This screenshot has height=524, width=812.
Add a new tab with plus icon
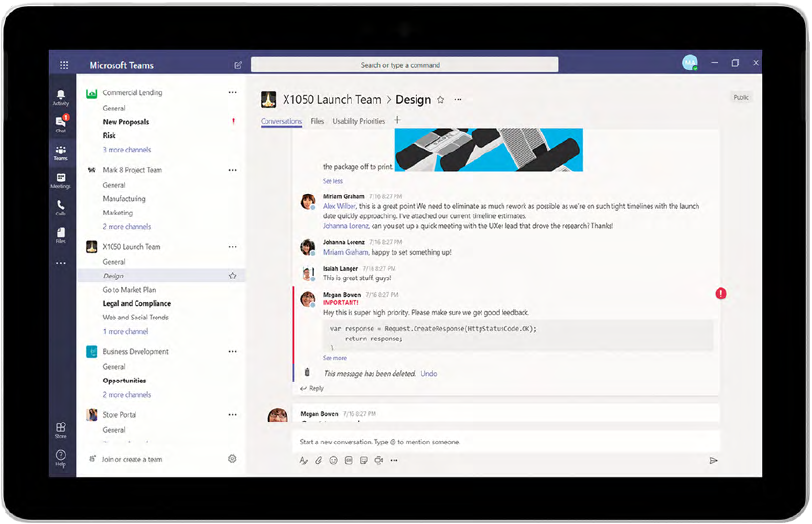coord(397,120)
